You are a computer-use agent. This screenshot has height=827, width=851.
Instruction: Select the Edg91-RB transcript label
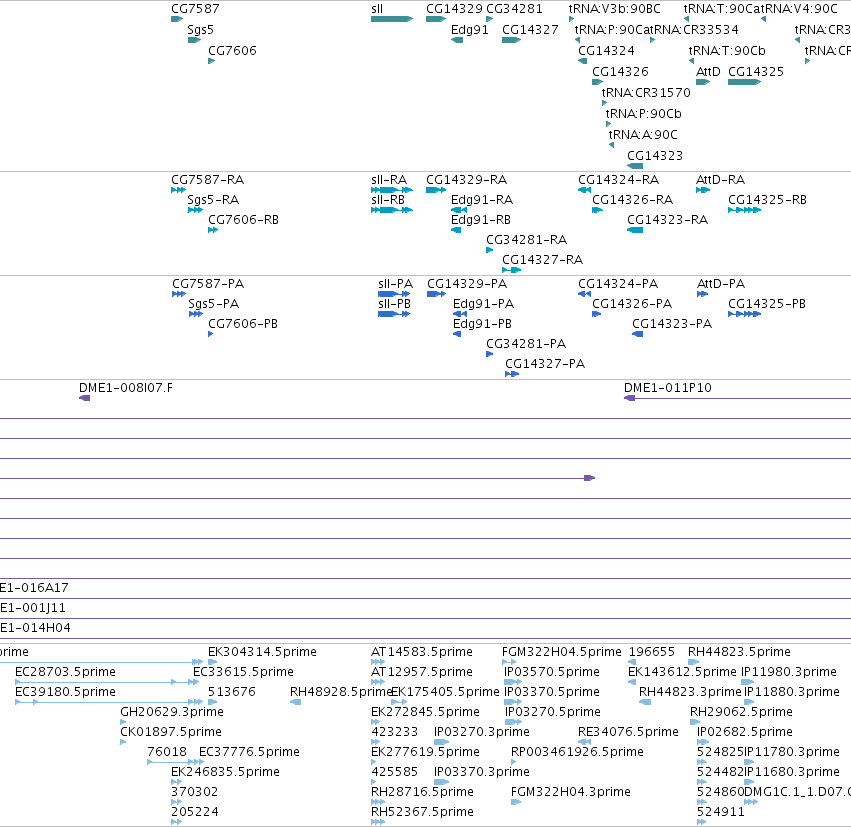480,220
